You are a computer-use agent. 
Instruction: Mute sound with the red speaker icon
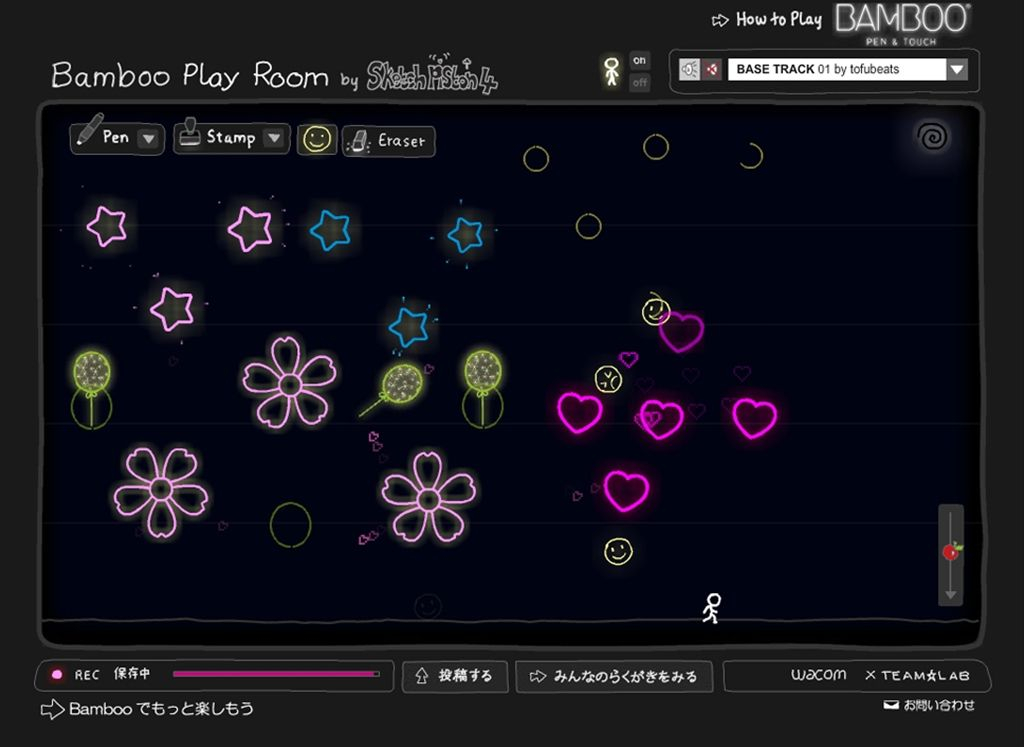click(712, 69)
